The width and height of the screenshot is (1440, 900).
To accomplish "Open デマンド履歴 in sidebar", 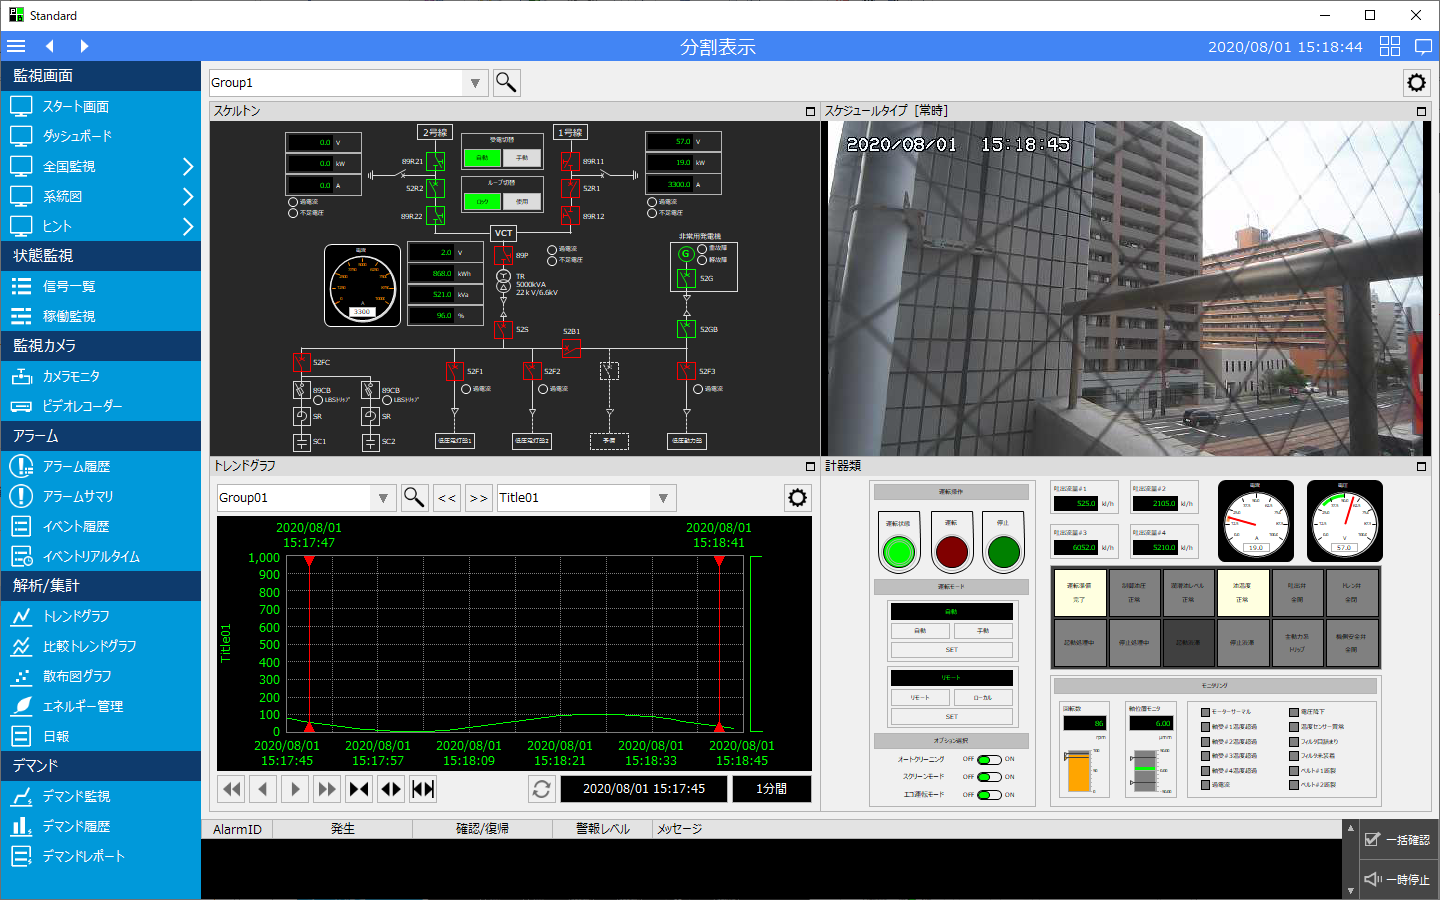I will pyautogui.click(x=100, y=826).
